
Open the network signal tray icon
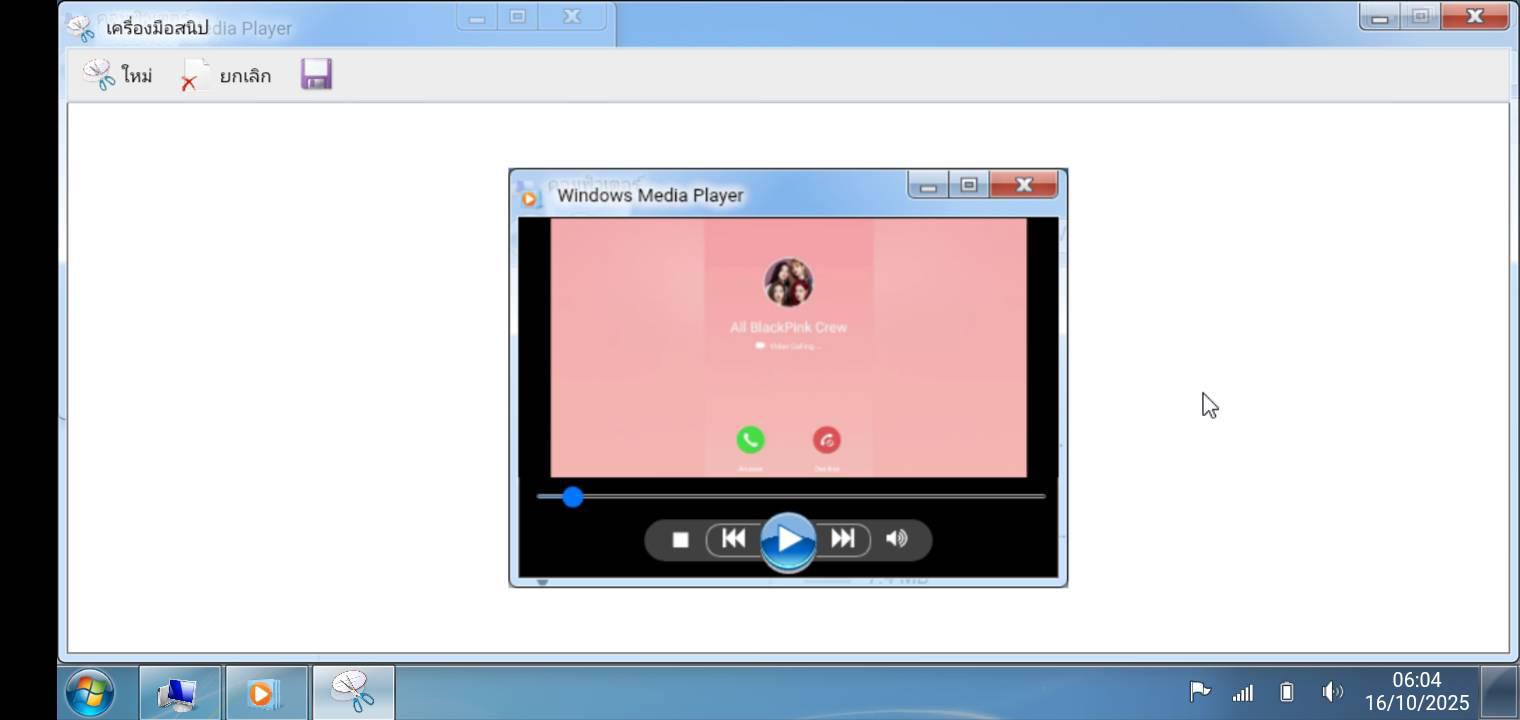tap(1243, 692)
